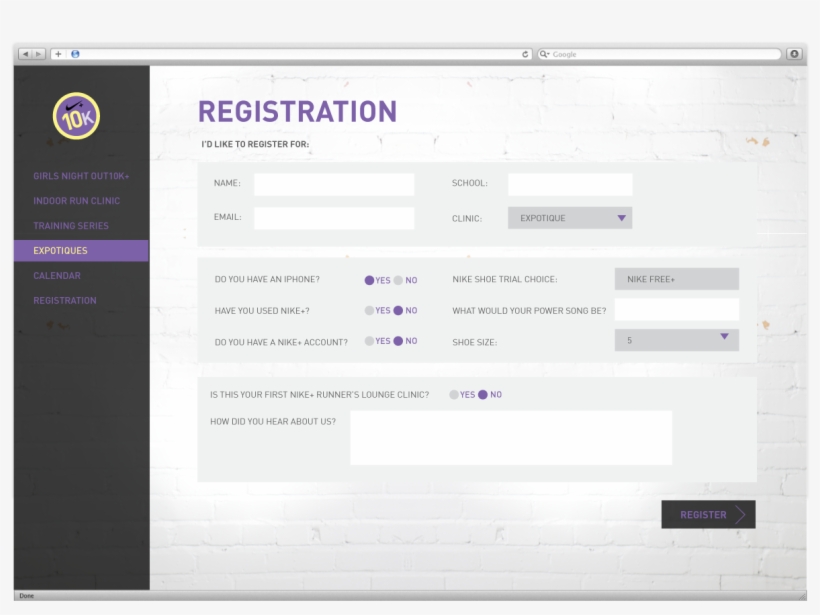Open Nike Shoe Trial Choice selector
Screen dimensions: 820x615
tap(677, 279)
